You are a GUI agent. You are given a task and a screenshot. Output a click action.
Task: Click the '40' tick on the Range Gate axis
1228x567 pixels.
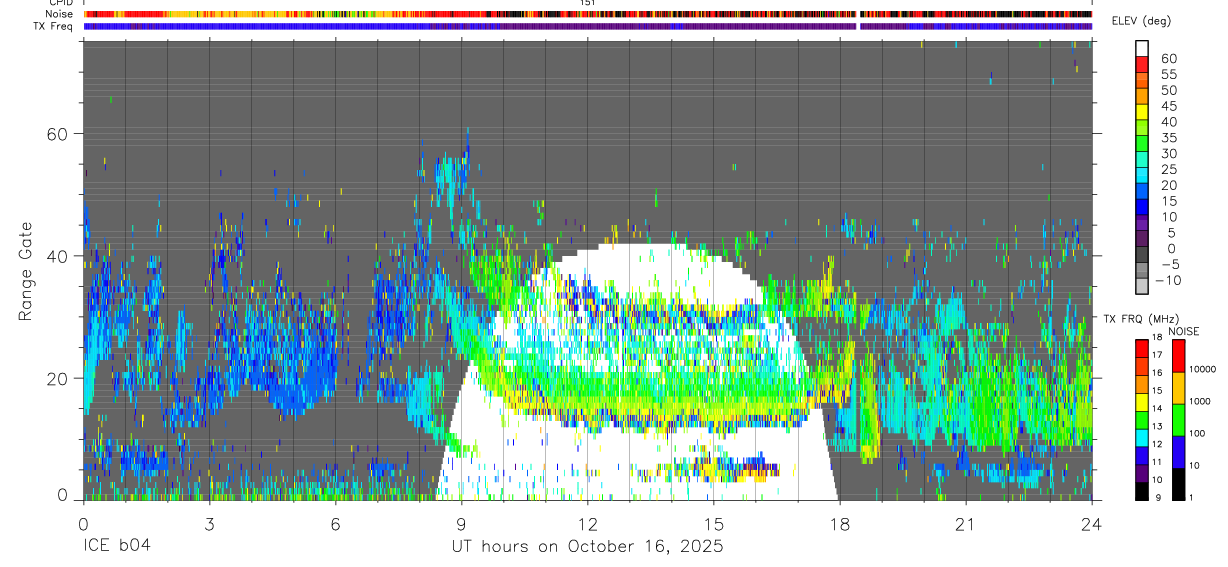58,256
